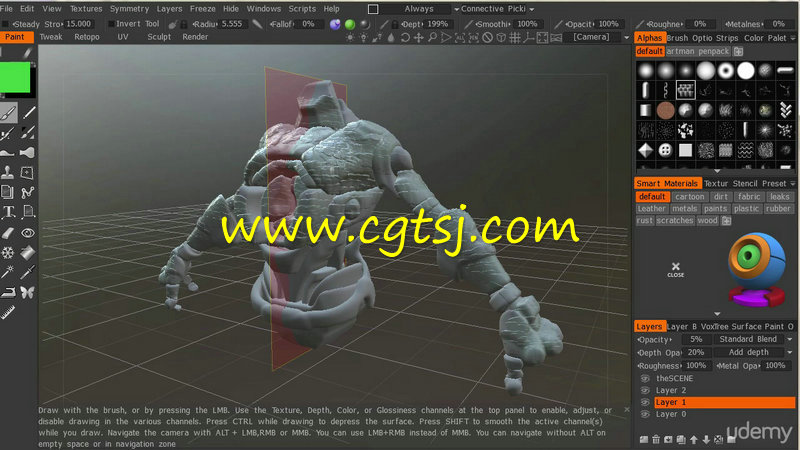
Task: Switch to the Retopo room tab
Action: (x=87, y=37)
